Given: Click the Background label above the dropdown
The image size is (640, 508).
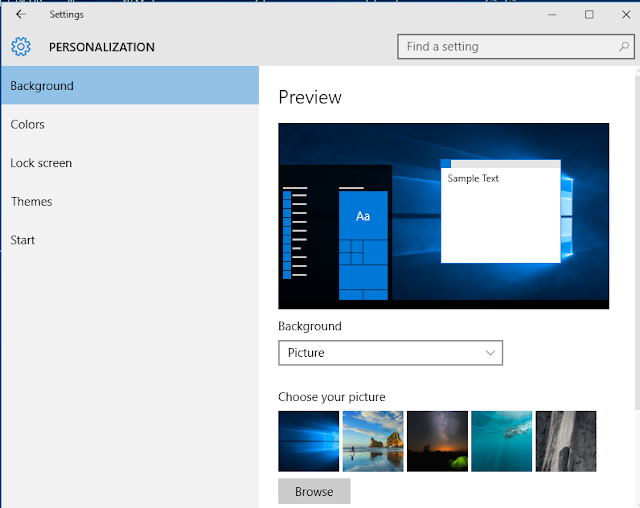Looking at the screenshot, I should pos(310,326).
